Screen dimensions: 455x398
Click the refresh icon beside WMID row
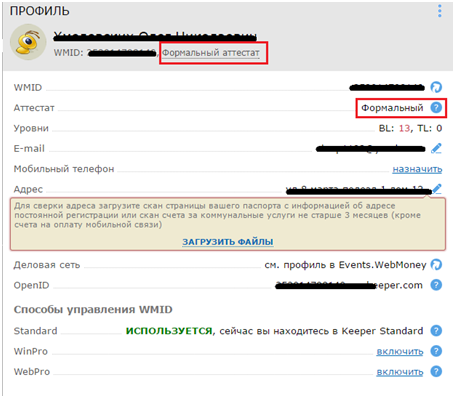pyautogui.click(x=436, y=87)
